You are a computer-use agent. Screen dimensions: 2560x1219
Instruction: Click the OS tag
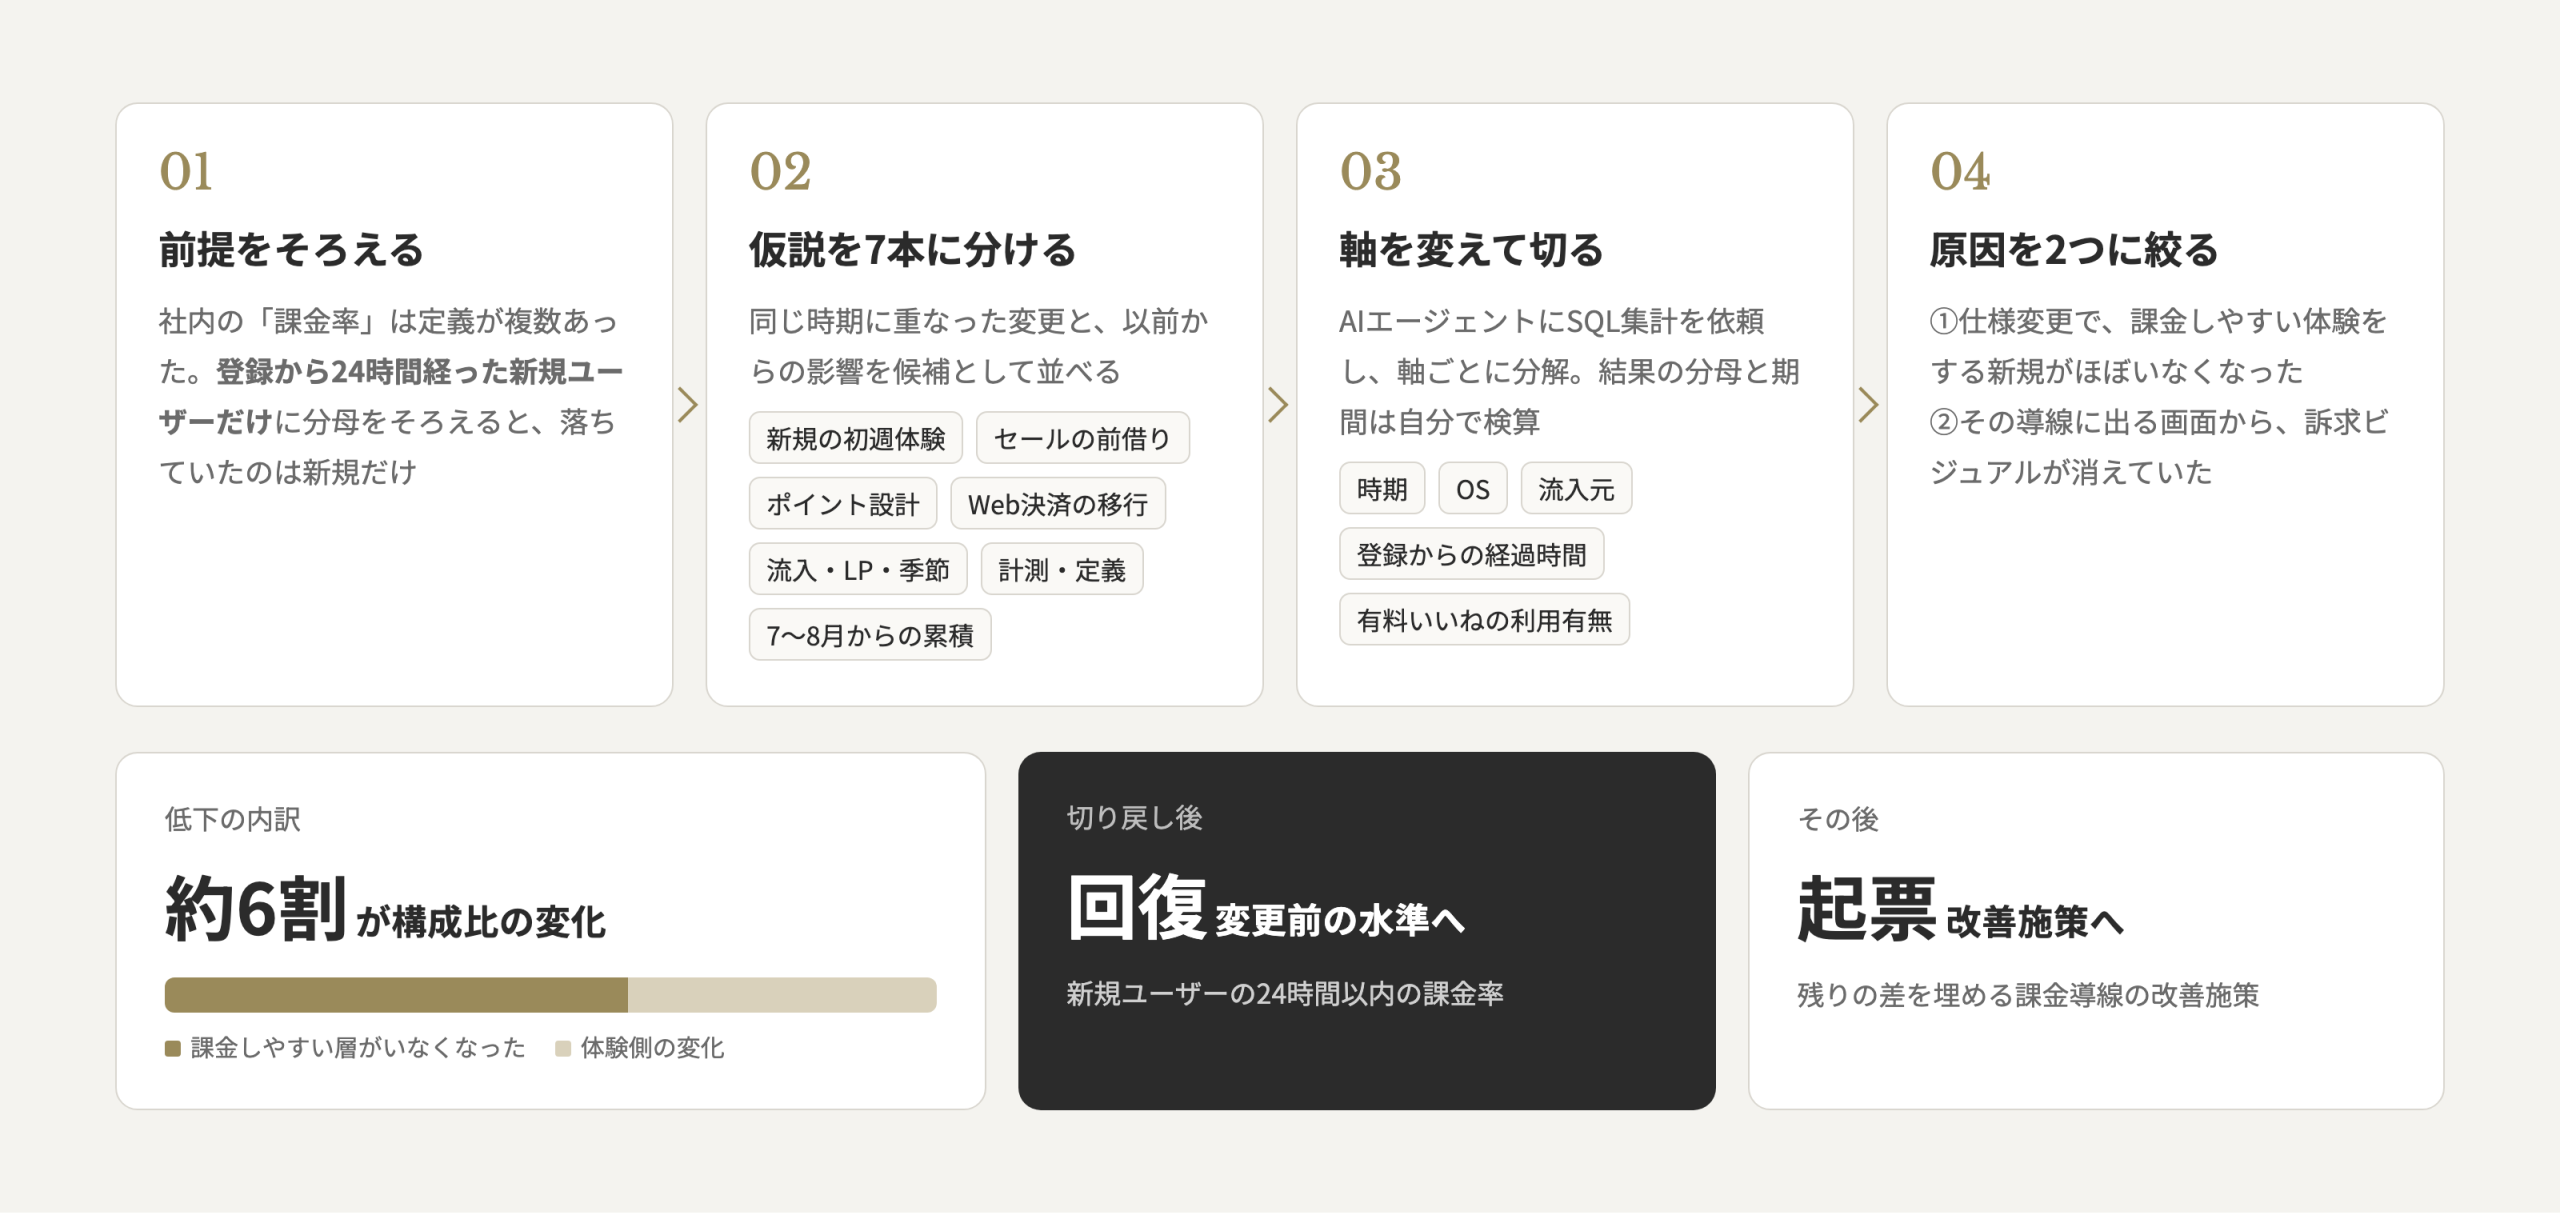coord(1472,489)
